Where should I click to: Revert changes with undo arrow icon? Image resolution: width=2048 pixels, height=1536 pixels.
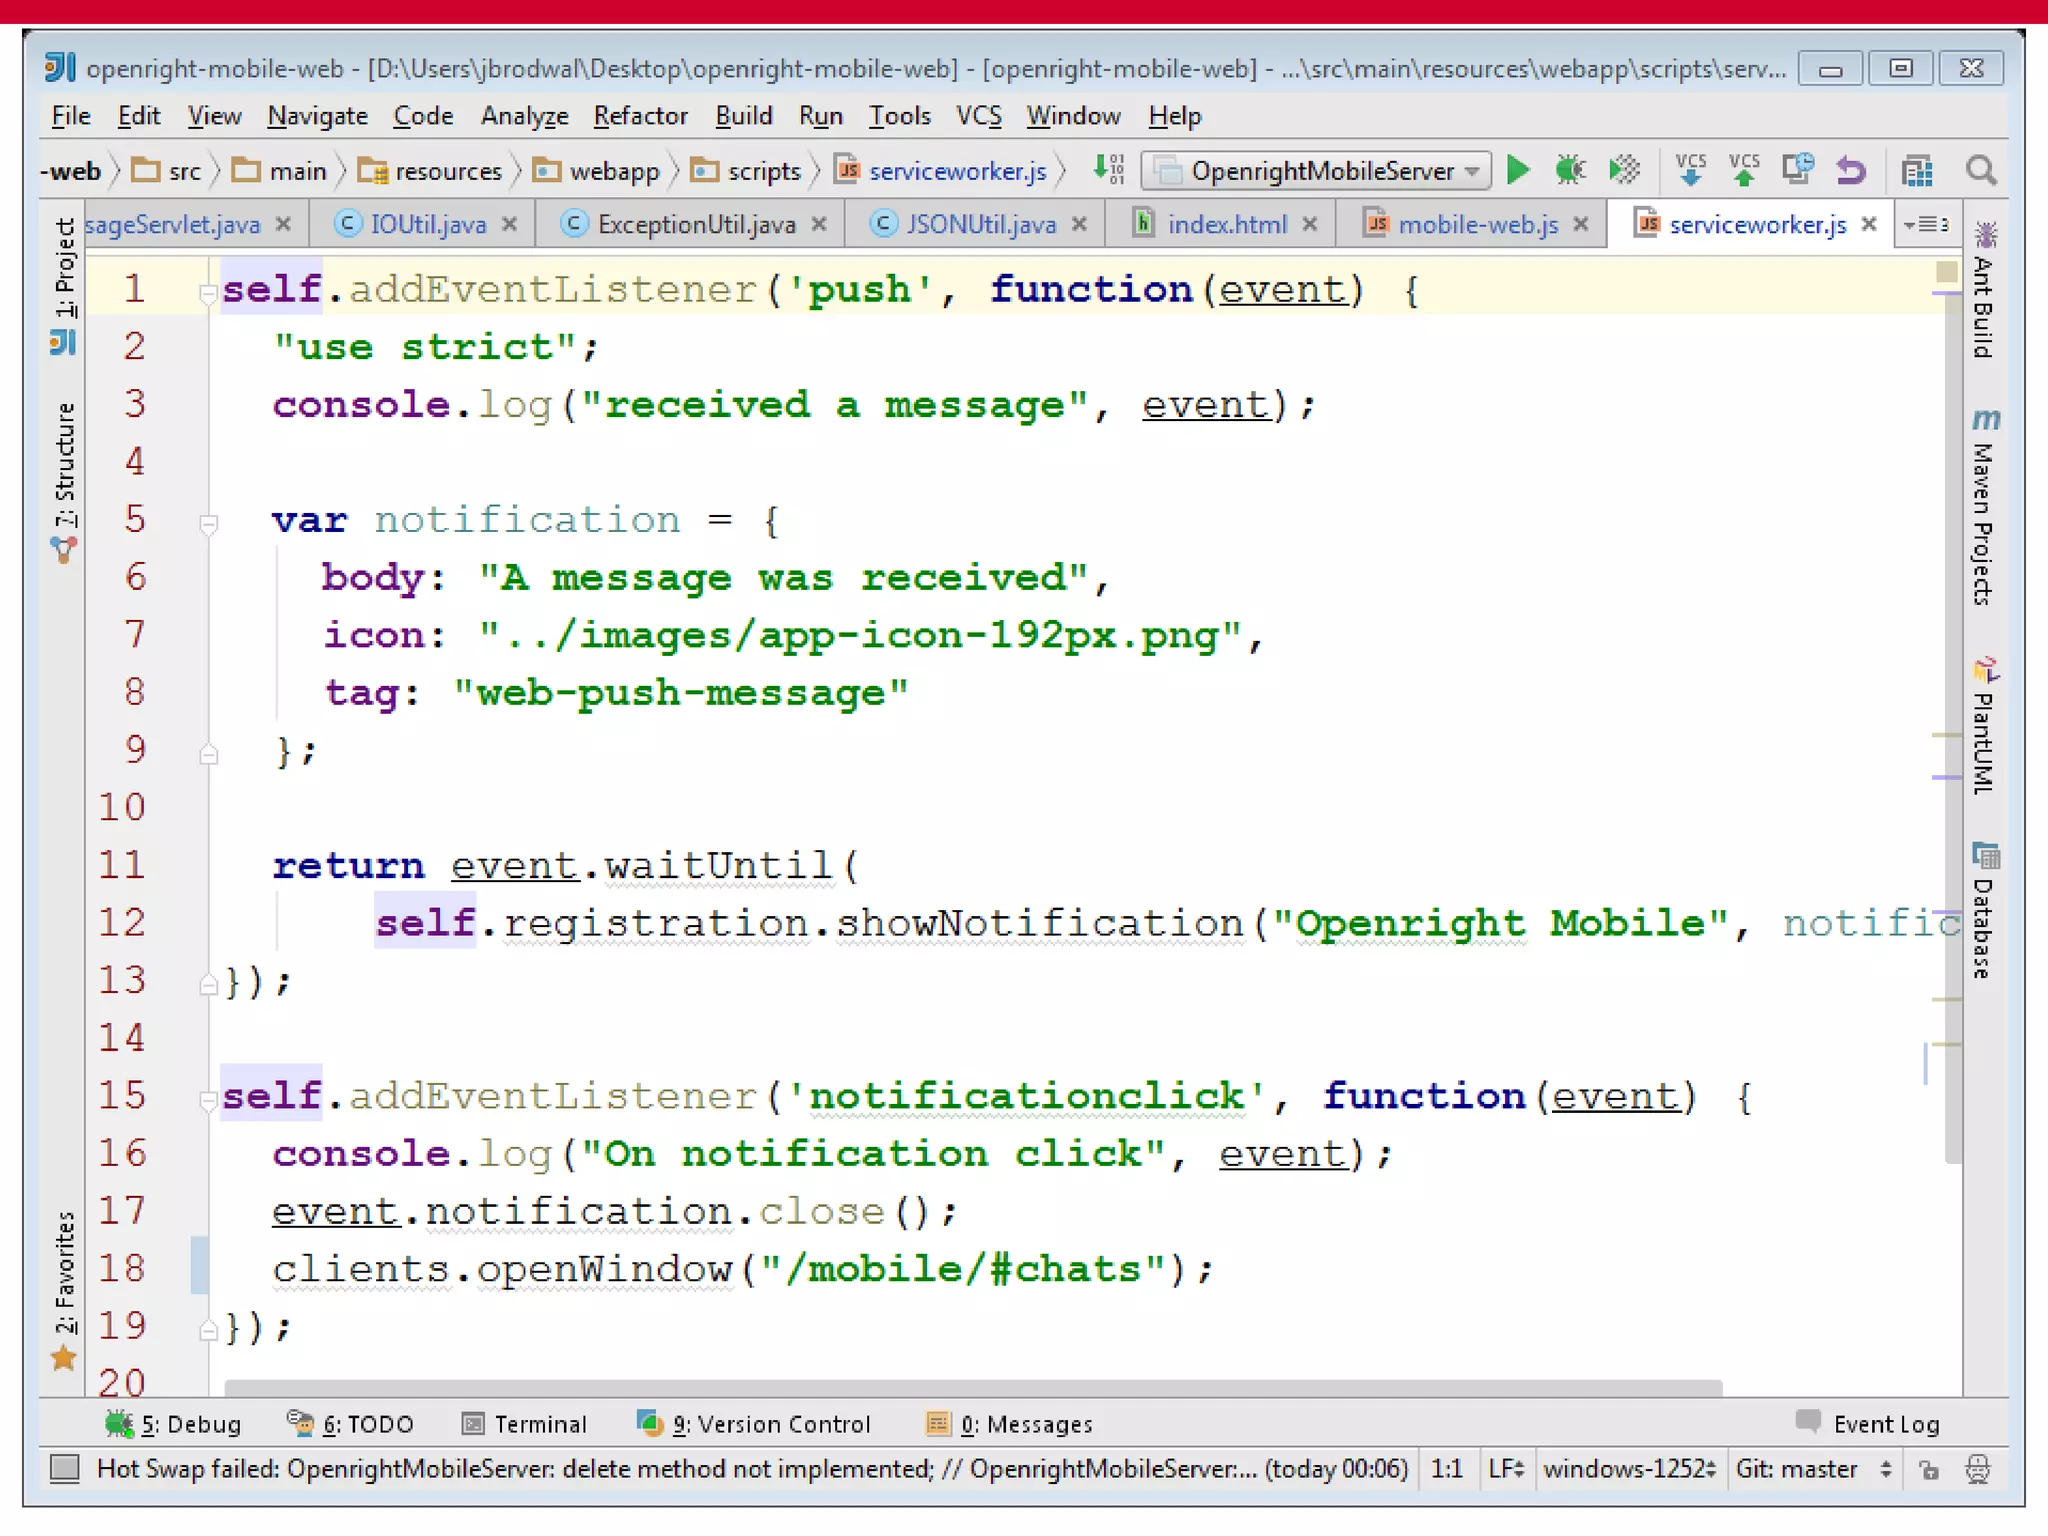point(1851,170)
